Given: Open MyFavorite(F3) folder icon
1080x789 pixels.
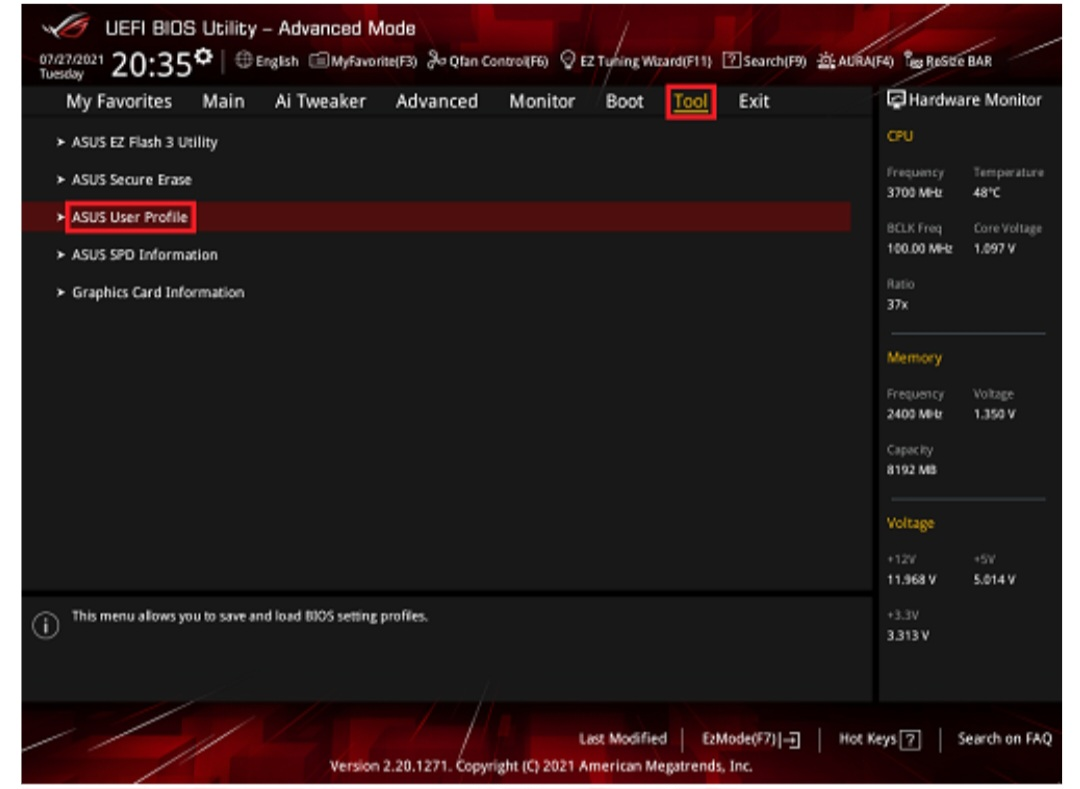Looking at the screenshot, I should point(318,61).
